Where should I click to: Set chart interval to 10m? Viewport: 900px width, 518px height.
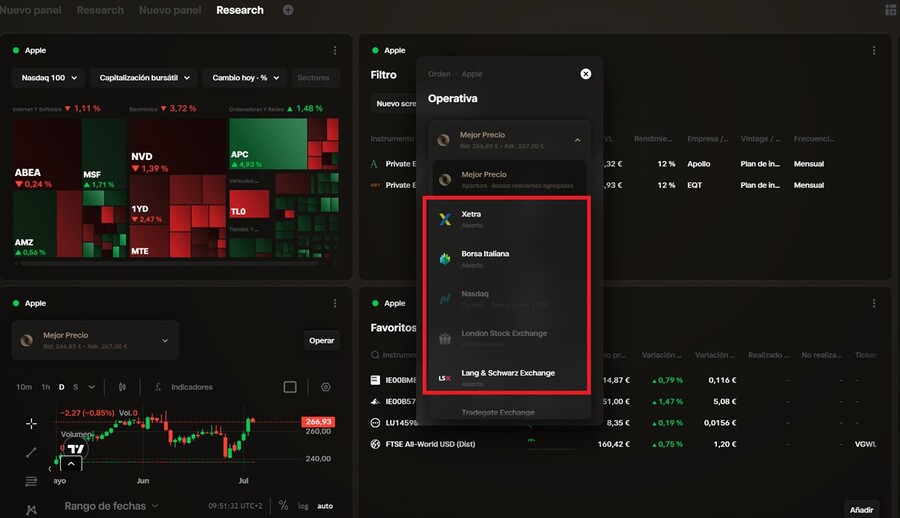pyautogui.click(x=24, y=387)
